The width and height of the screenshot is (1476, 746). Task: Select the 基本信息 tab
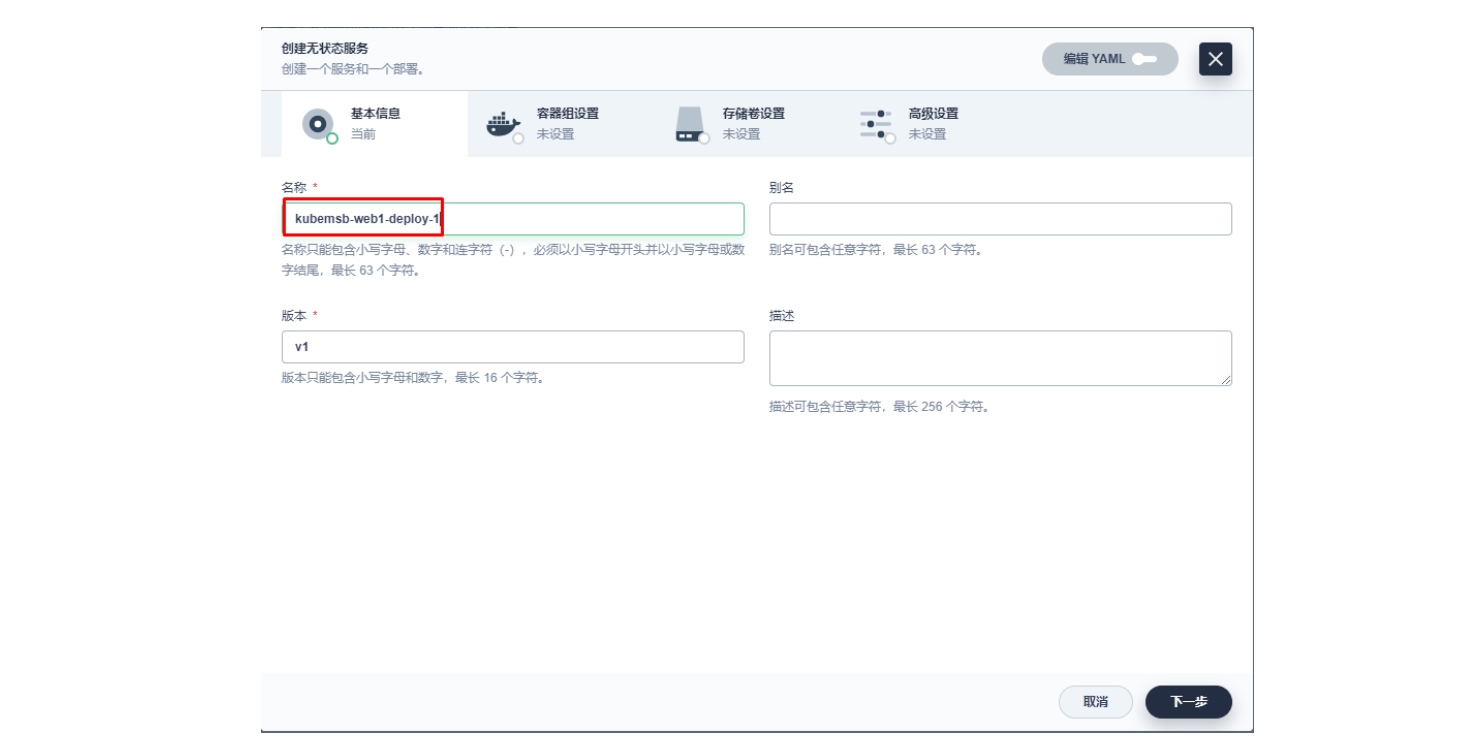(374, 124)
